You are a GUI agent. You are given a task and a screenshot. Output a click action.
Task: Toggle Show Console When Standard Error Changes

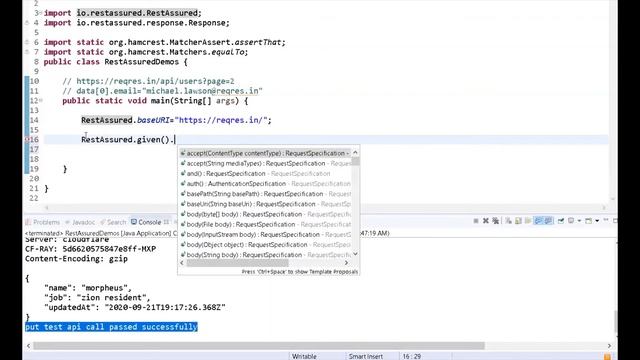pyautogui.click(x=549, y=221)
